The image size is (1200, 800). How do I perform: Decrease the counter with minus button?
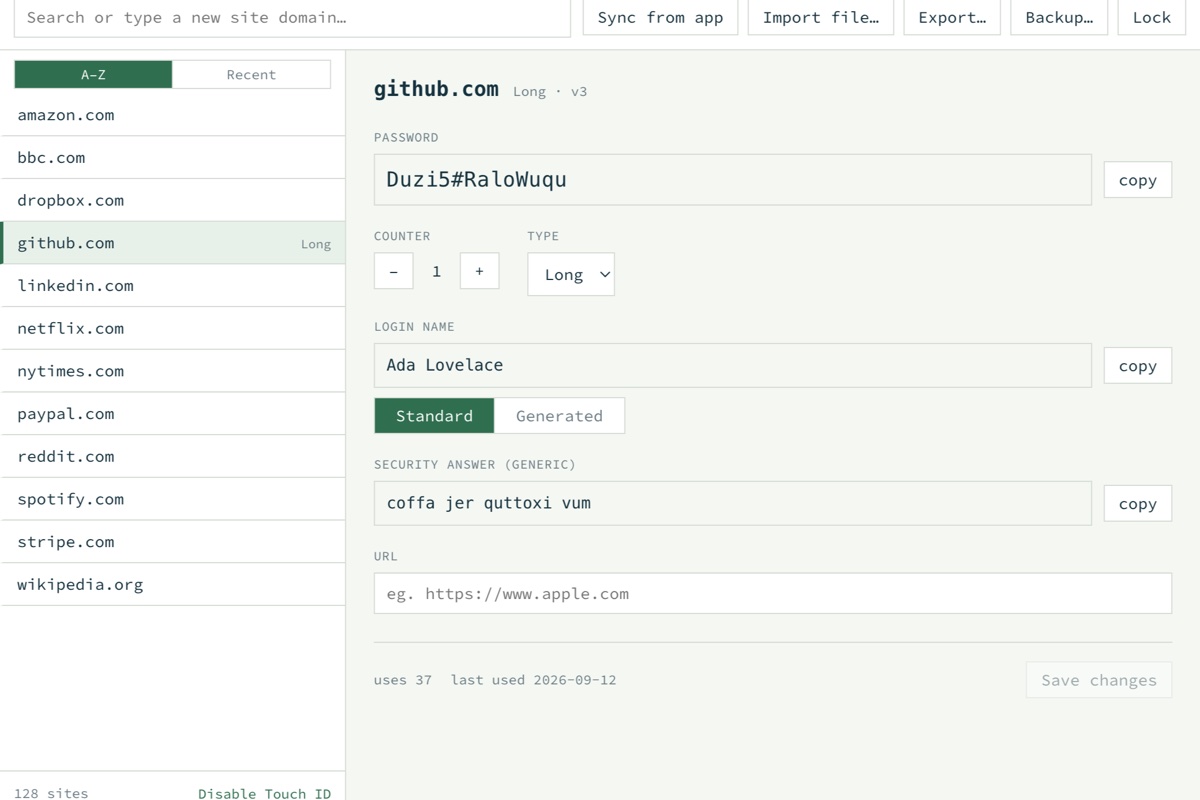click(394, 271)
